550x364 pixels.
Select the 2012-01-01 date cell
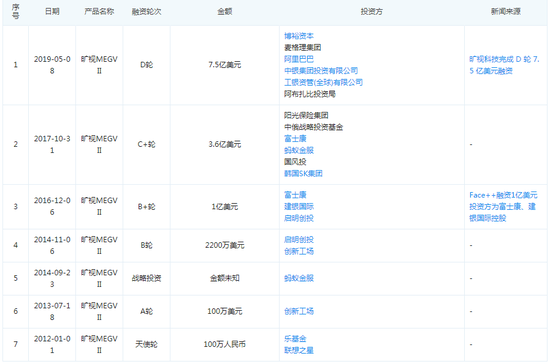tap(52, 344)
